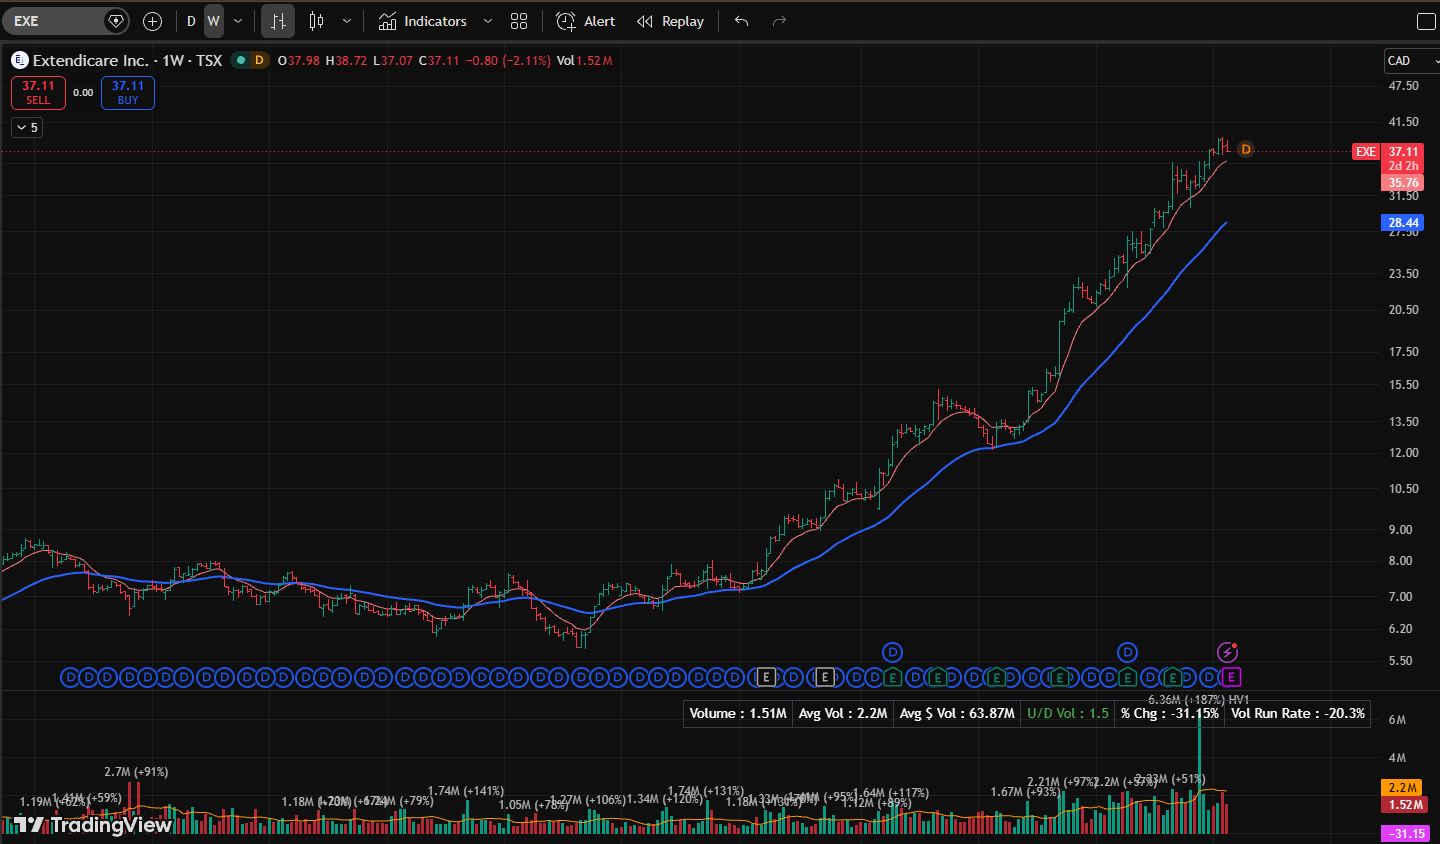The width and height of the screenshot is (1440, 844).
Task: Open Compare or Add Symbol with the plus icon
Action: pos(152,21)
